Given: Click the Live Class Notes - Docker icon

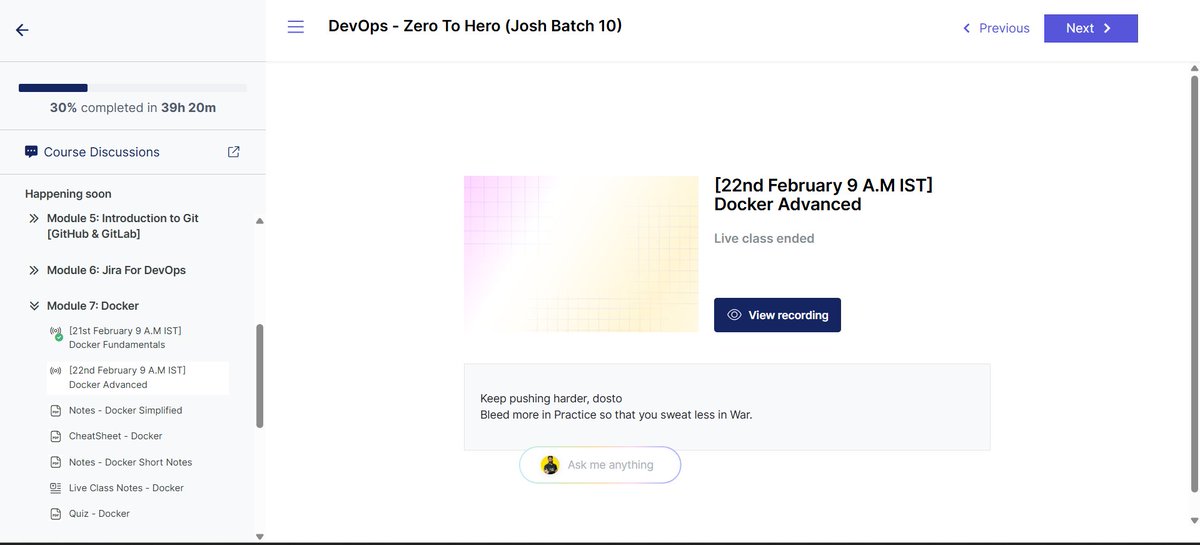Looking at the screenshot, I should (x=55, y=488).
